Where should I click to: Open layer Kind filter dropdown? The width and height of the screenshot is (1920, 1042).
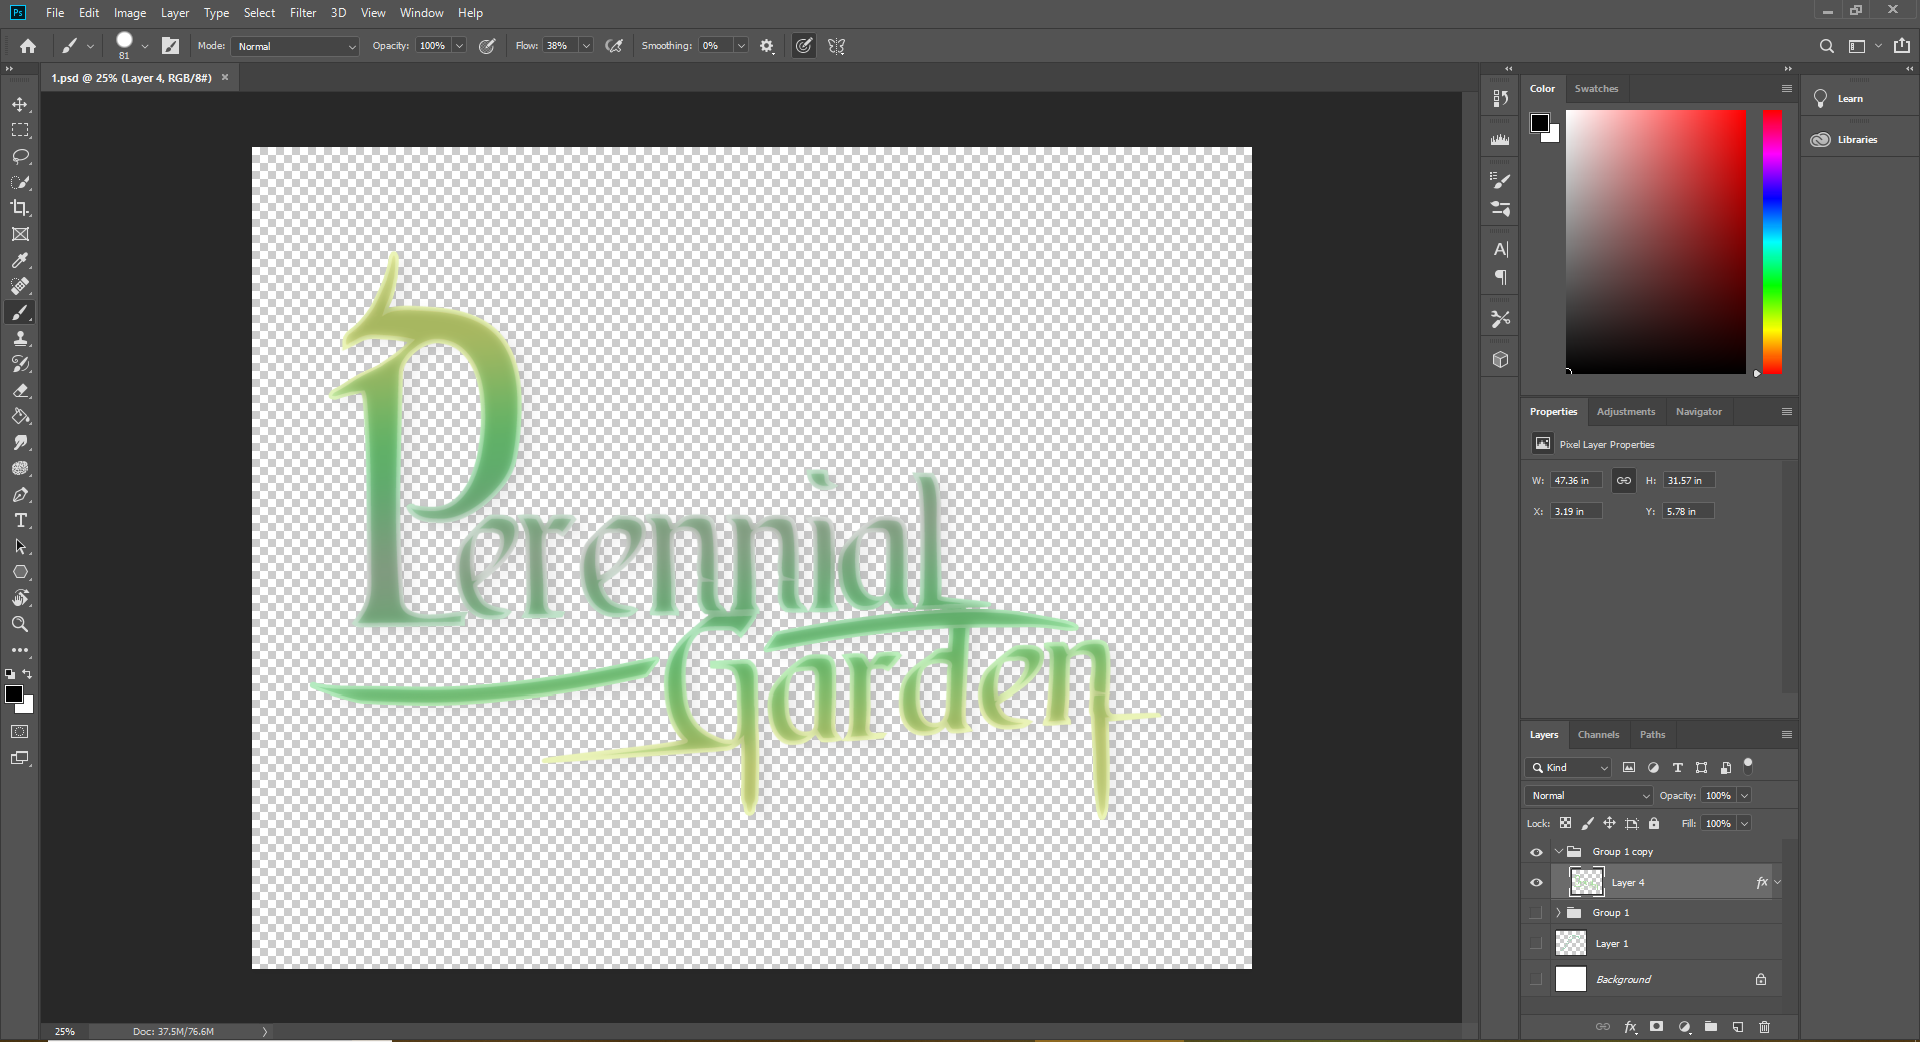[x=1569, y=768]
